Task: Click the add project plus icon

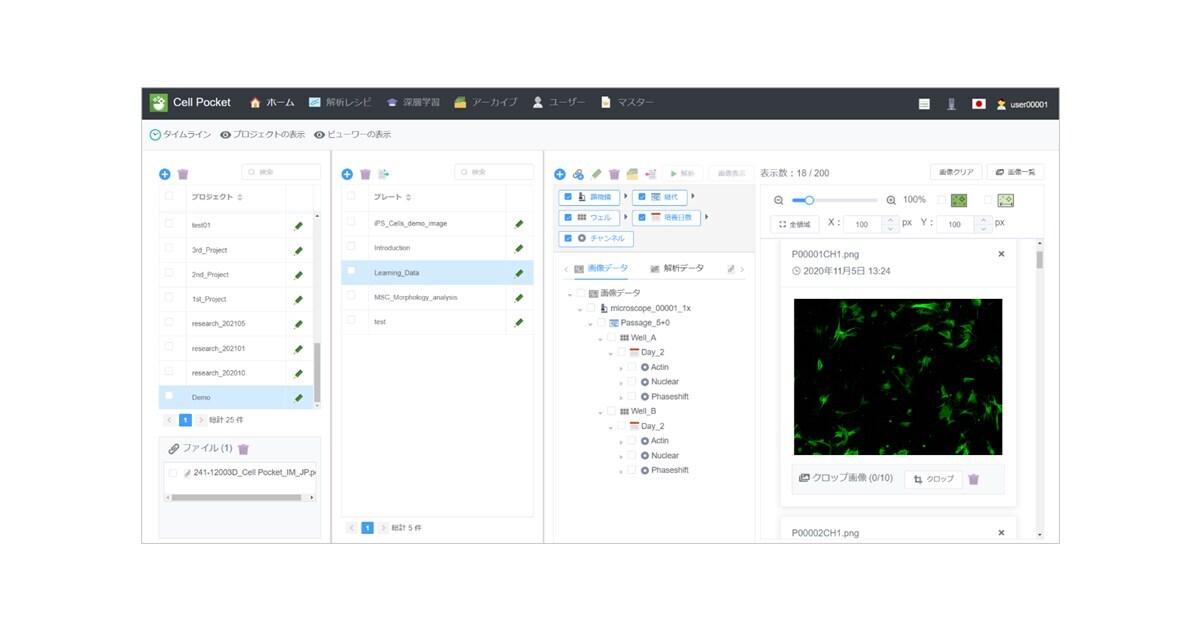Action: click(165, 174)
